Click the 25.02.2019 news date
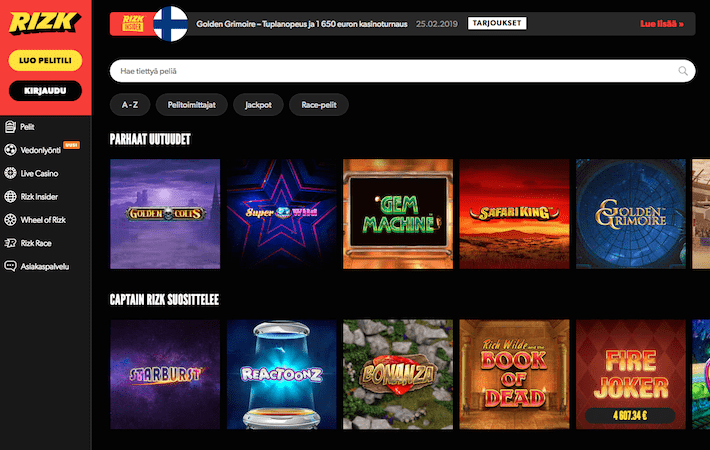 click(x=437, y=24)
